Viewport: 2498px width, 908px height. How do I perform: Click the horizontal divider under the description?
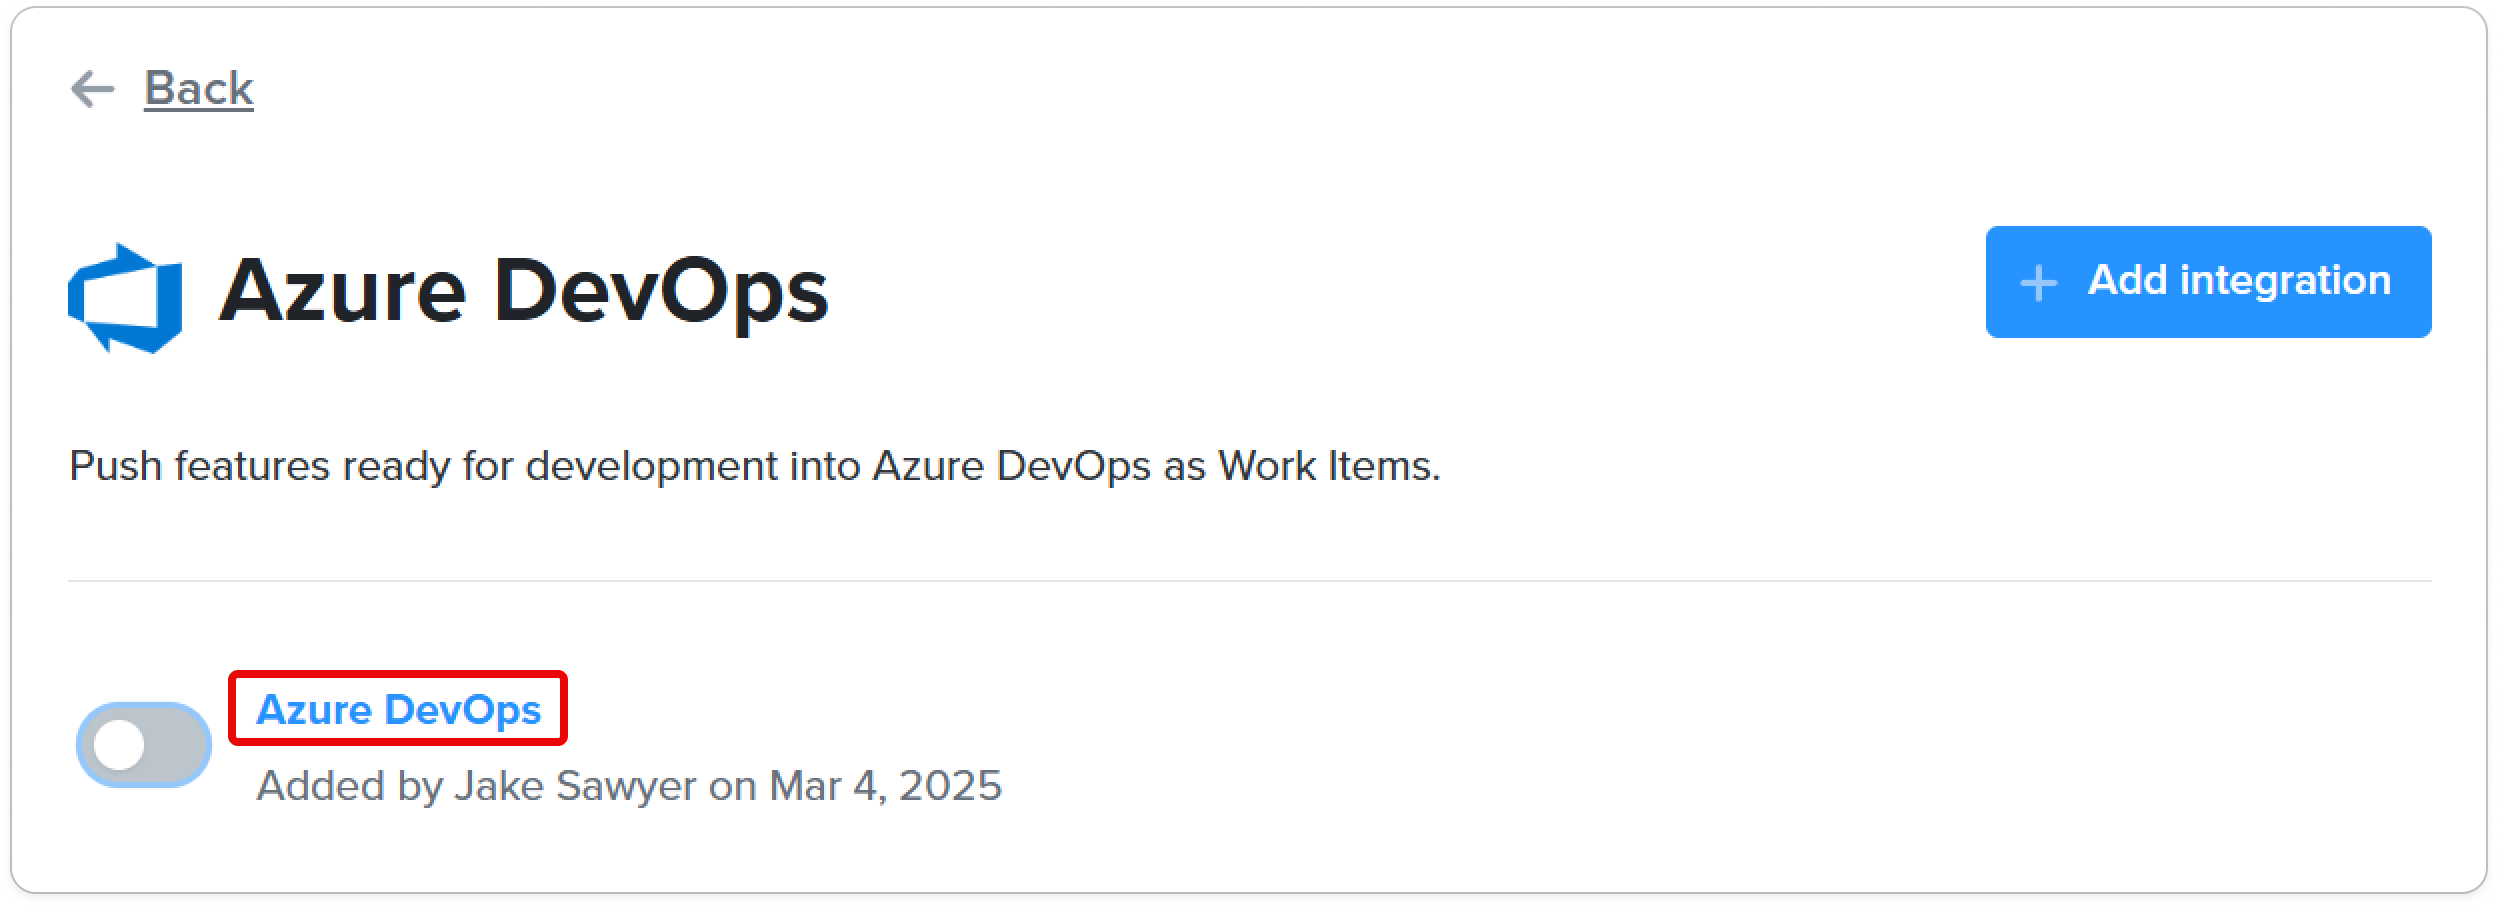pos(1250,581)
